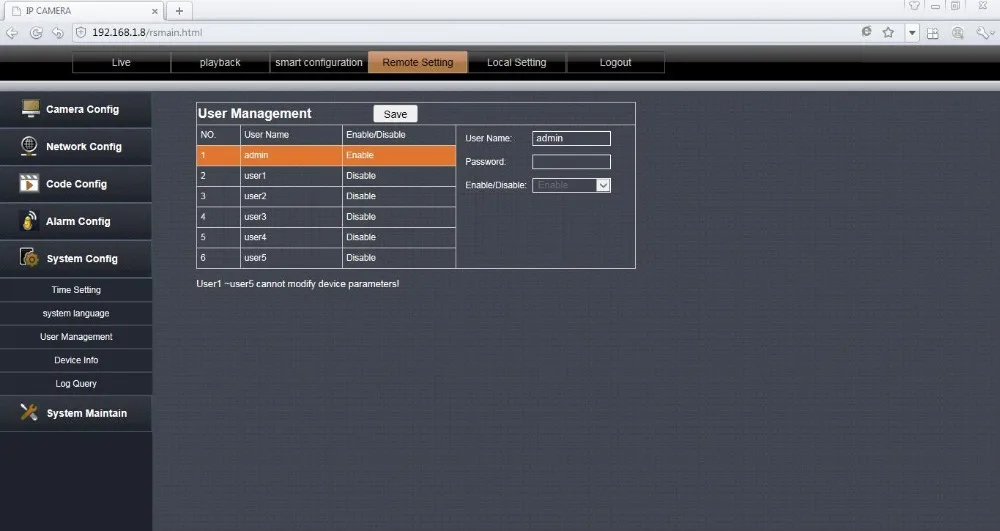Click the Enable/Disable column header
This screenshot has height=531, width=1000.
pyautogui.click(x=399, y=135)
